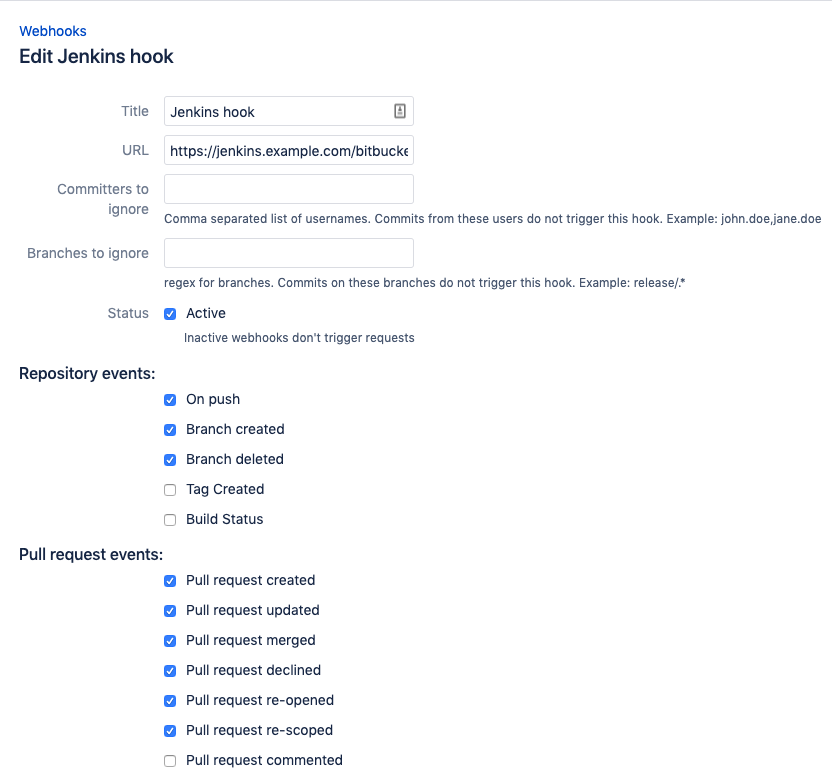The width and height of the screenshot is (832, 779).
Task: Click the Active label text
Action: (206, 313)
